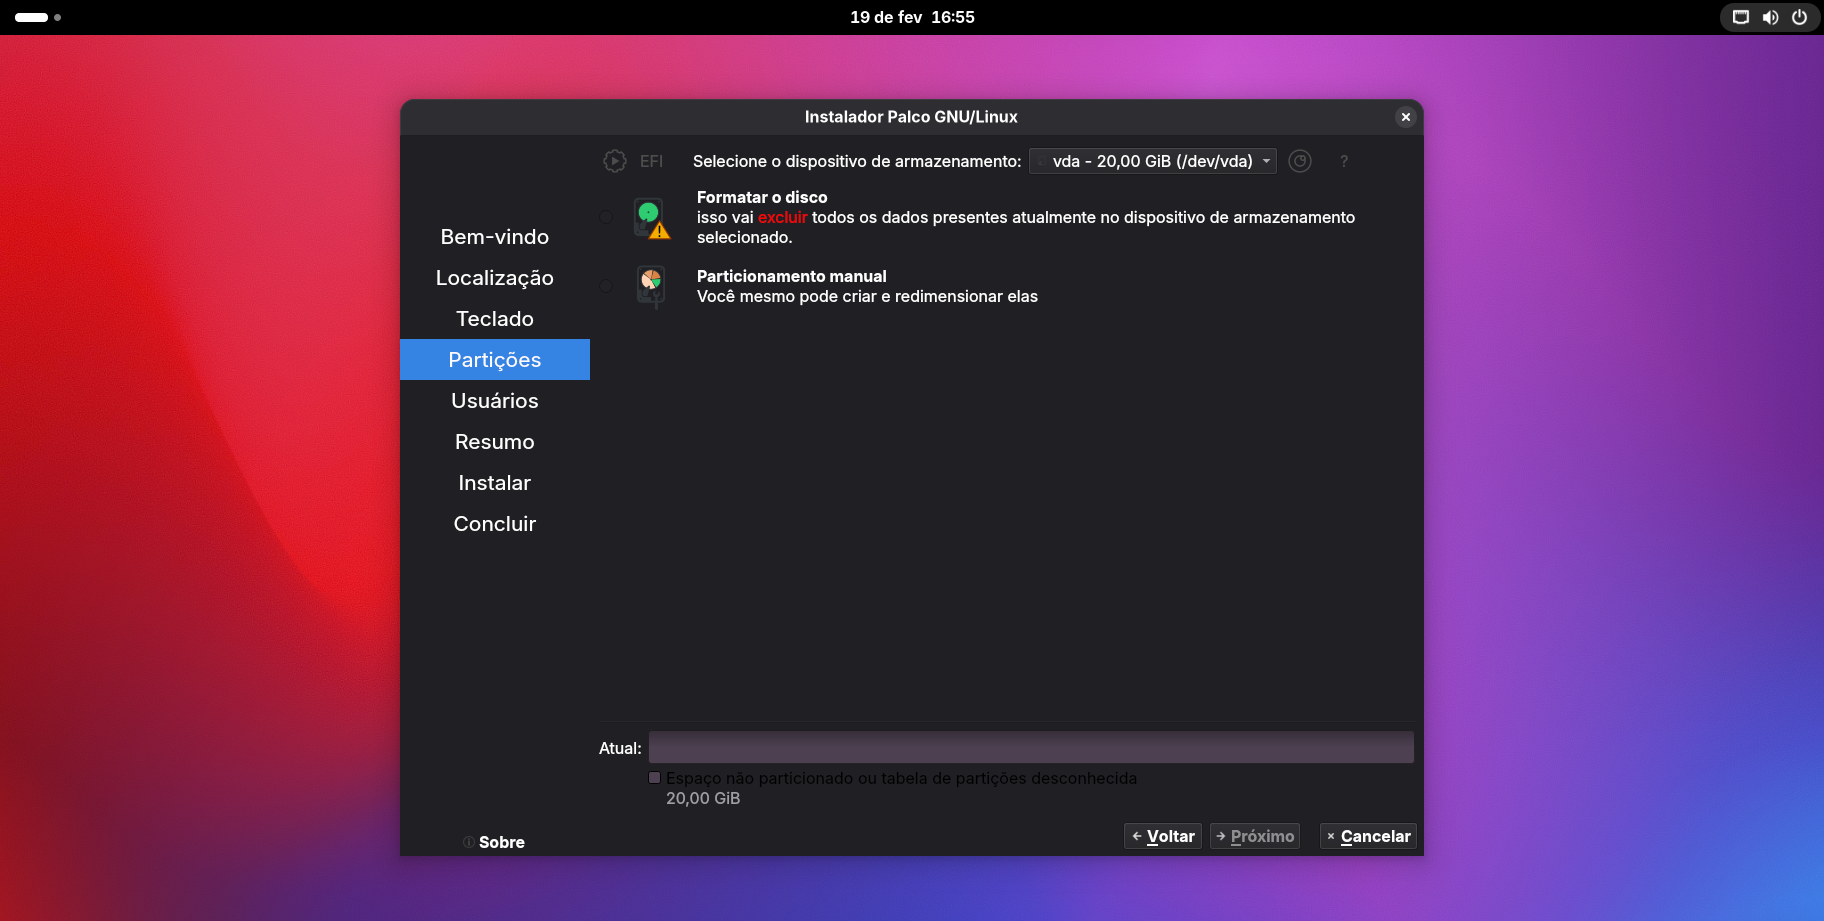
Task: Click the manual partitioning pie-chart disk icon
Action: point(651,286)
